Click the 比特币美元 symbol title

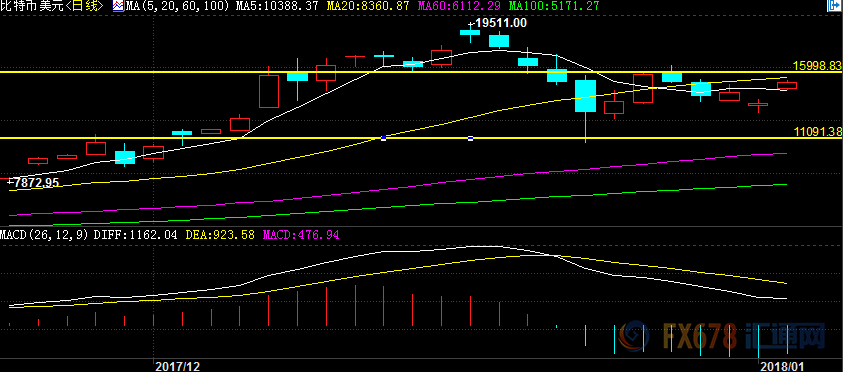[x=32, y=6]
